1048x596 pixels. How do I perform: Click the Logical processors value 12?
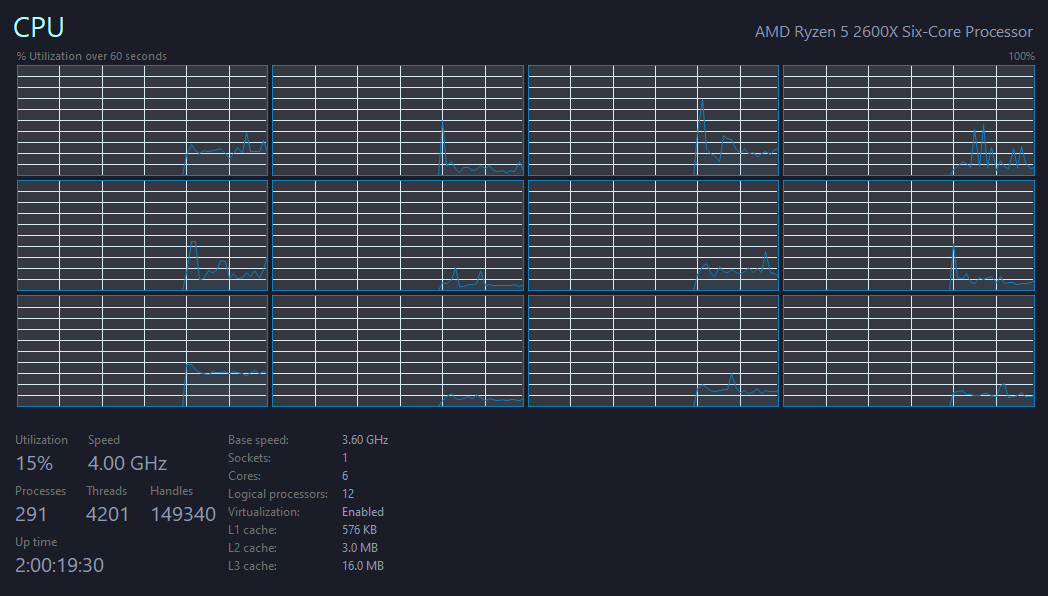[348, 494]
